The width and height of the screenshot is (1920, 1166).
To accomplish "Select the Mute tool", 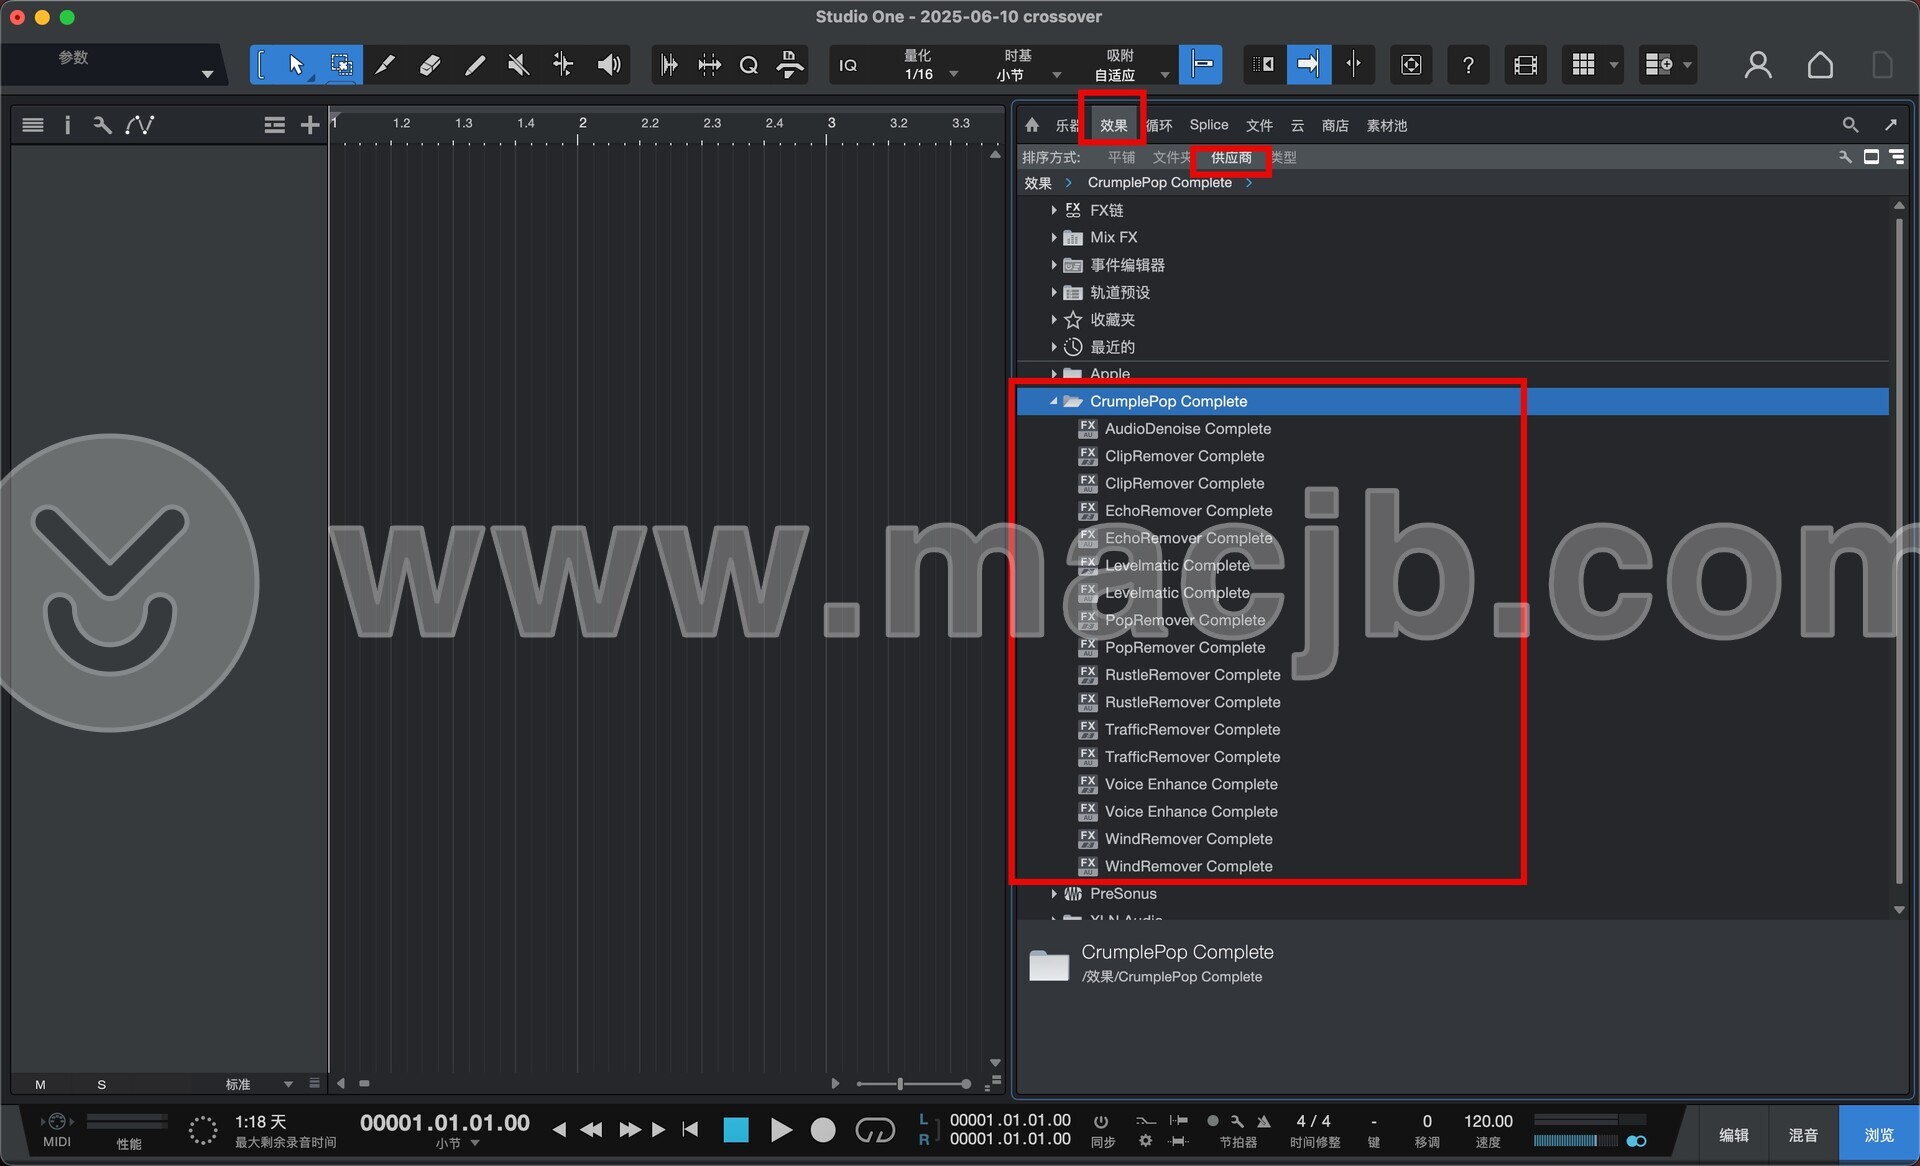I will [518, 65].
